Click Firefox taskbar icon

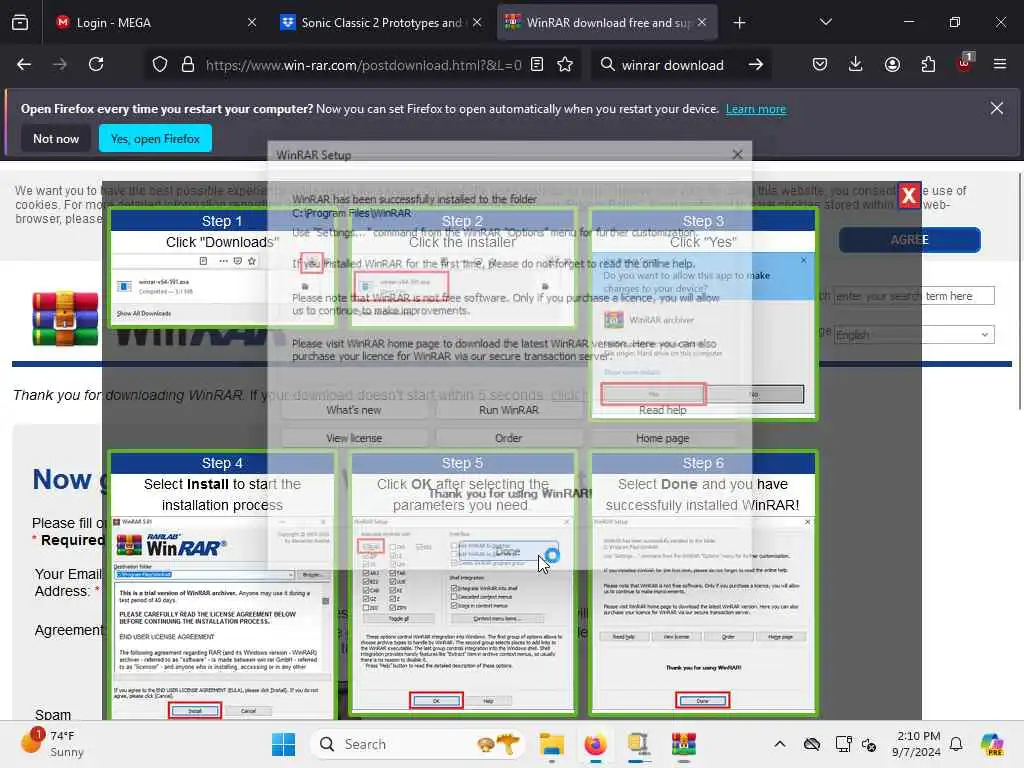(595, 744)
